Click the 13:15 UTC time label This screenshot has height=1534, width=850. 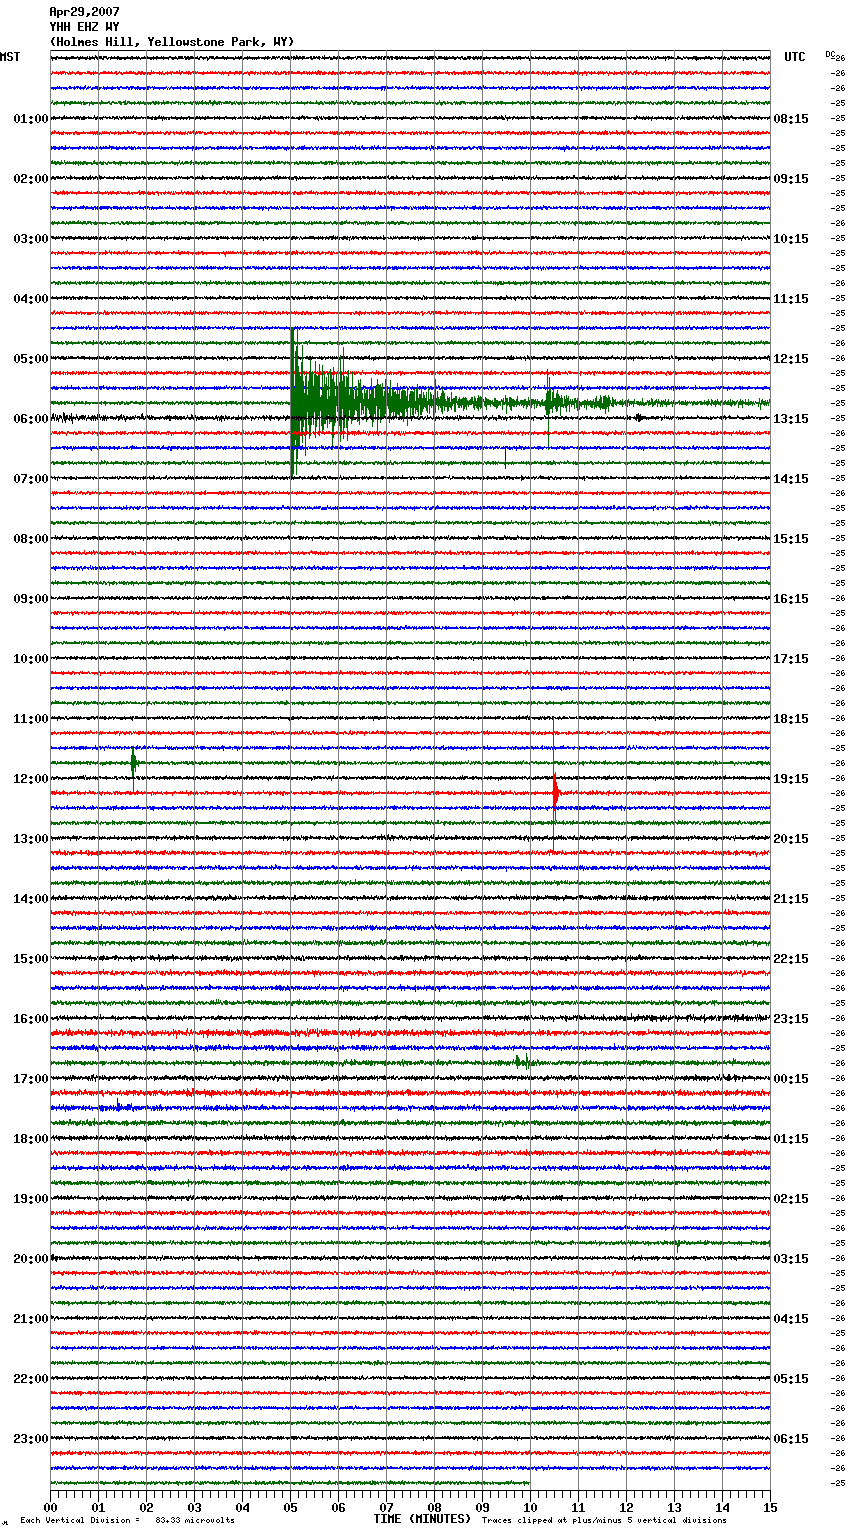point(791,419)
